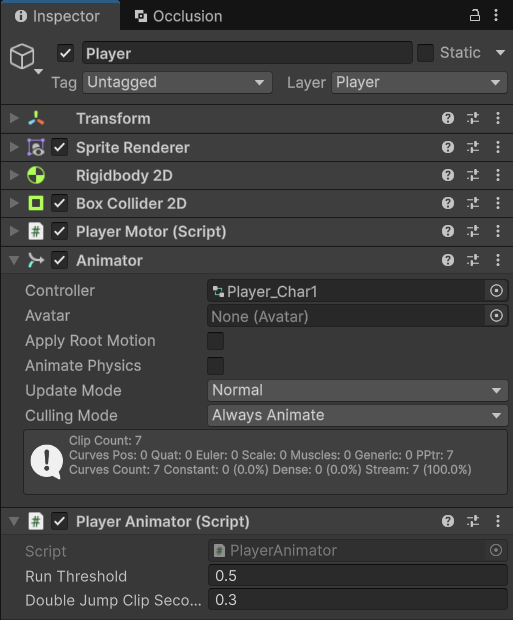Expand the Rigidbody 2D component foldout
Viewport: 513px width, 620px height.
click(14, 175)
